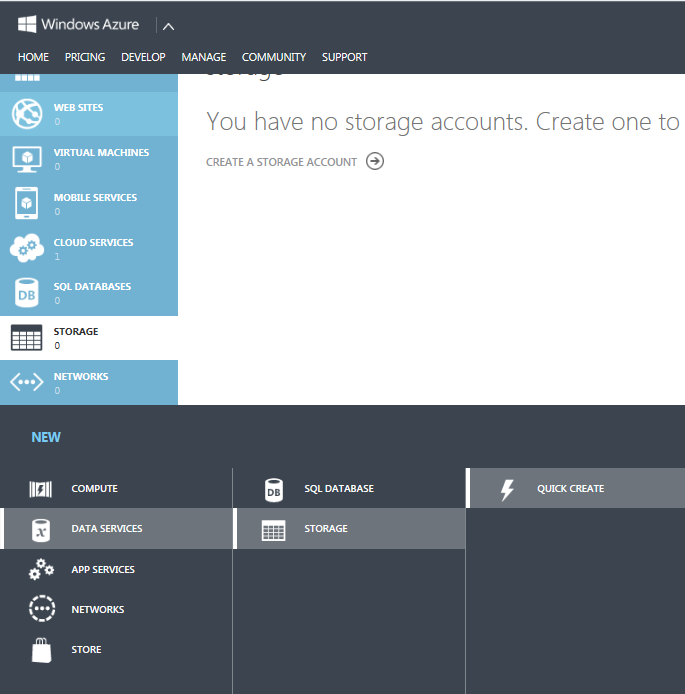Click the Storage table icon in sidebar

tap(26, 338)
